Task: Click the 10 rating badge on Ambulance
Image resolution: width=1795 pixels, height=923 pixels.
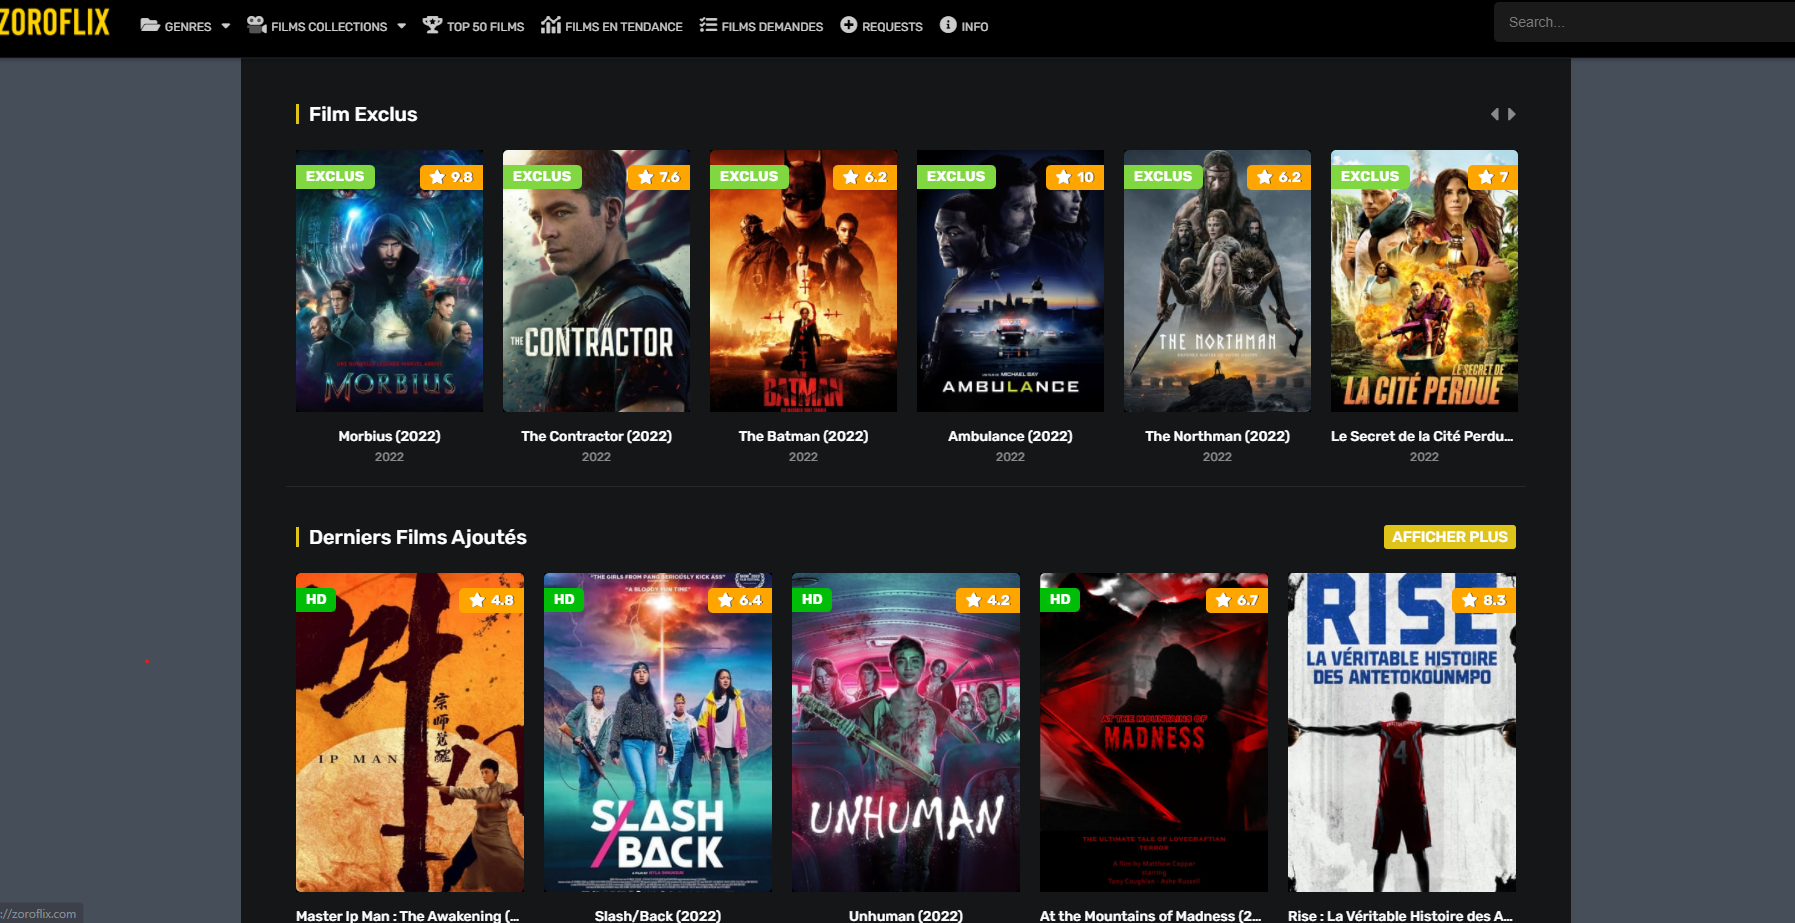Action: (1075, 177)
